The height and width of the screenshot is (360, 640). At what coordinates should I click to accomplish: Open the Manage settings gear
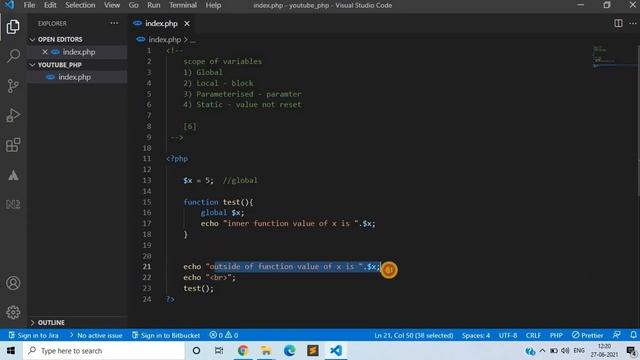point(13,312)
